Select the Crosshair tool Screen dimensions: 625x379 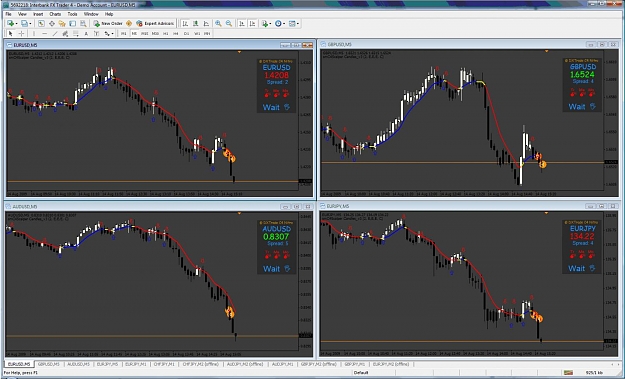point(22,33)
